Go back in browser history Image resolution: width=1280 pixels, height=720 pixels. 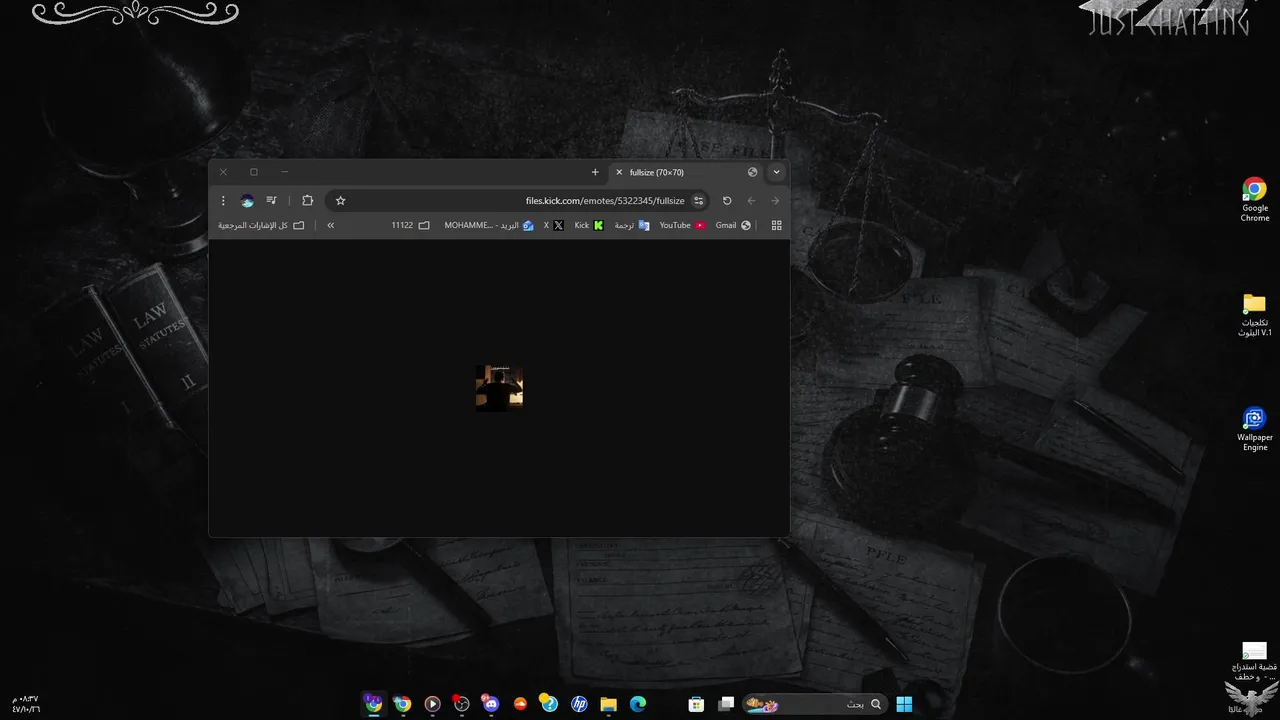(751, 201)
